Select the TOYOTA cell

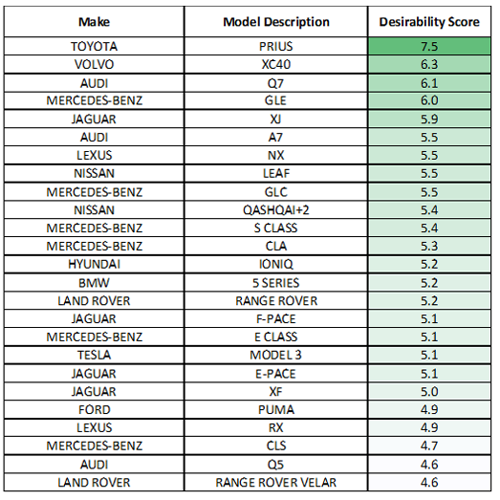(94, 46)
